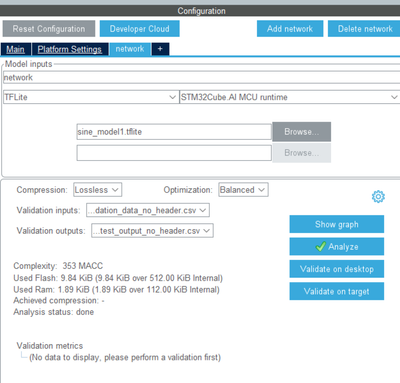This screenshot has width=400, height=383.
Task: Expand the Optimization Balanced dropdown
Action: tap(243, 190)
